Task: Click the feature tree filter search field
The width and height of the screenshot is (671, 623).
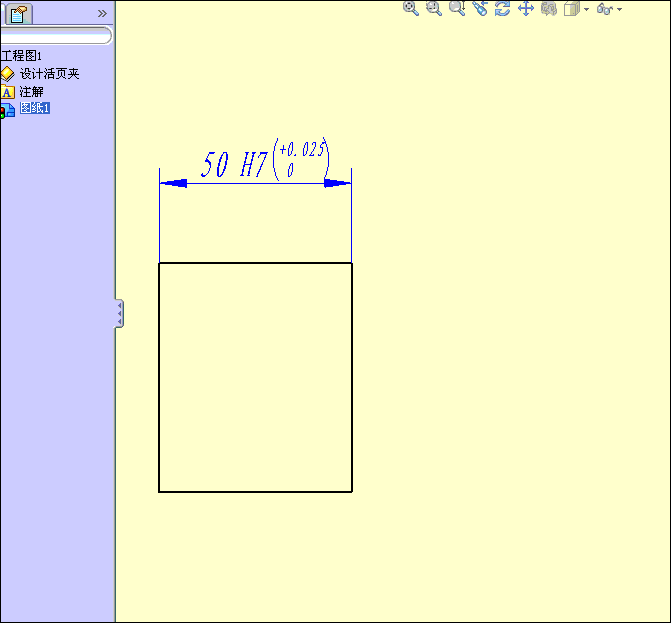Action: 56,36
